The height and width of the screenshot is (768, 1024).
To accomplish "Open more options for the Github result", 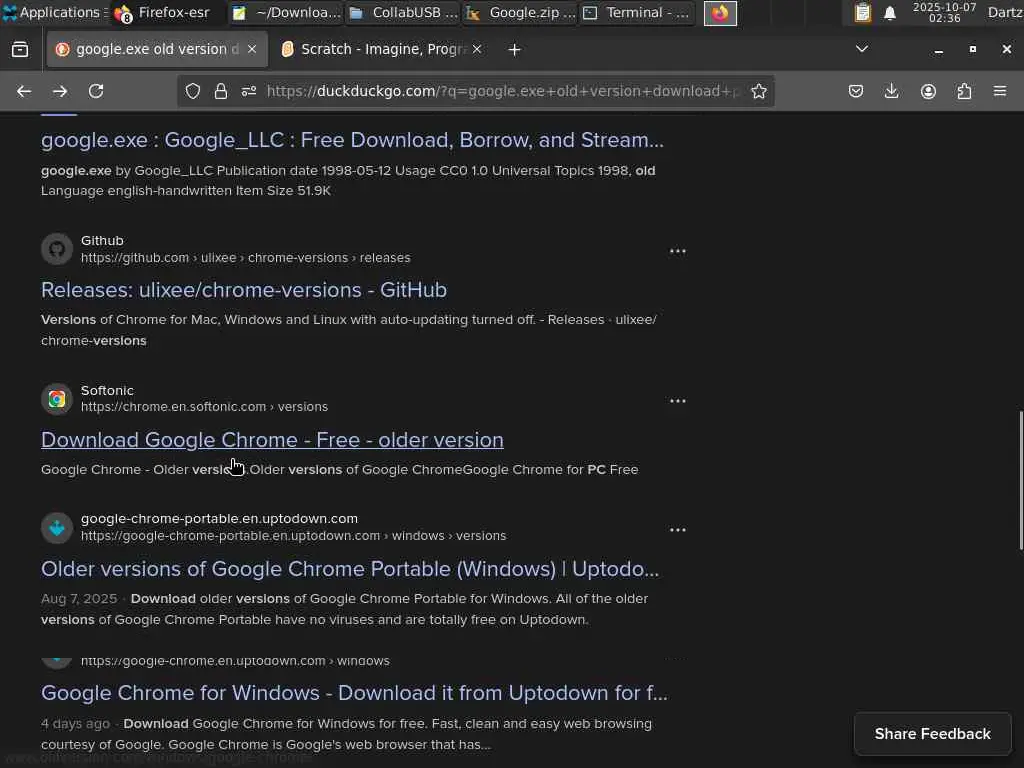I will pyautogui.click(x=678, y=251).
